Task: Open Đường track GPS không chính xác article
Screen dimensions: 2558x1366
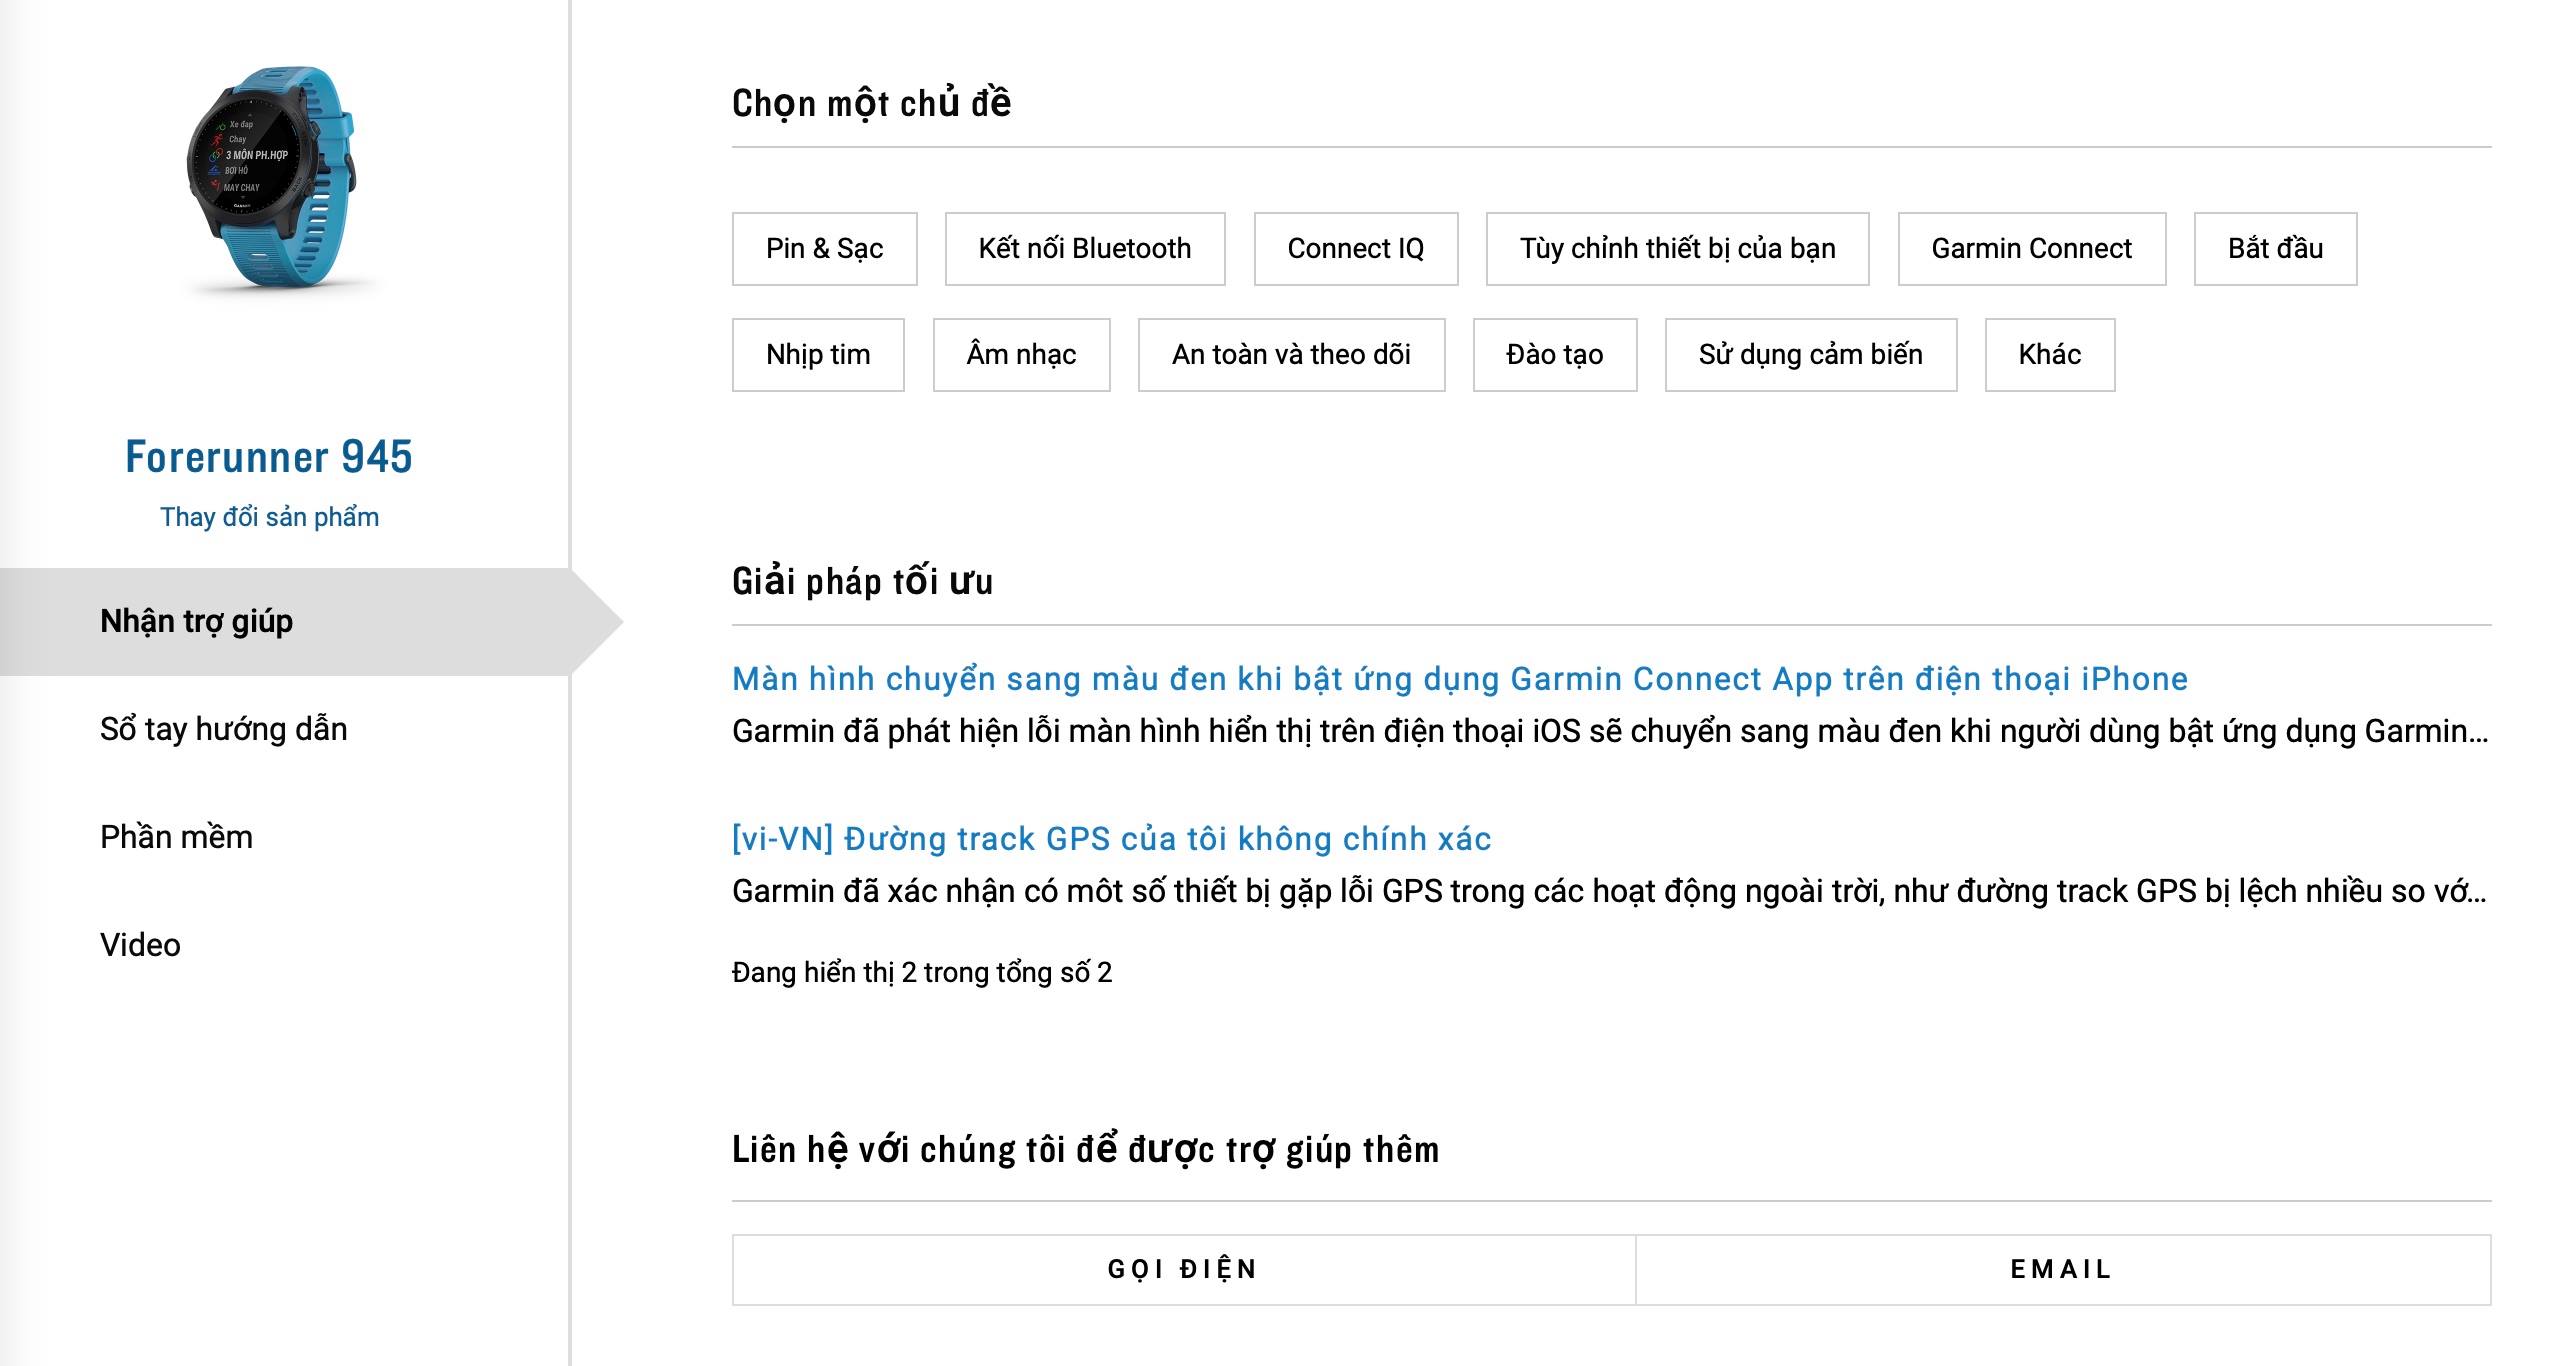Action: [x=1111, y=839]
